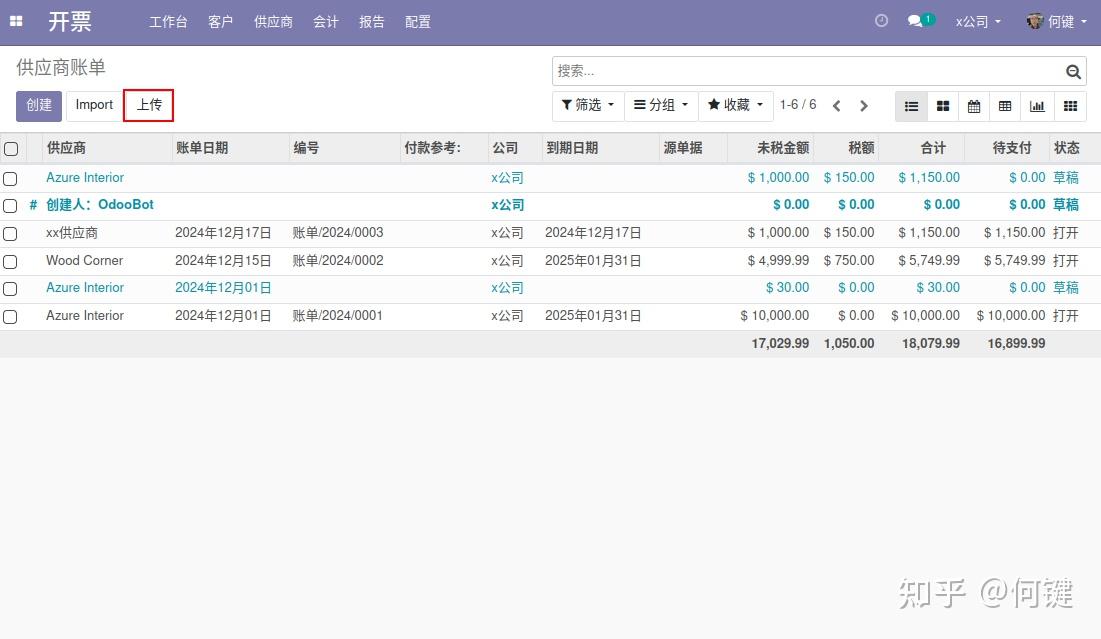
Task: Open the apps grid menu icon
Action: tap(15, 21)
